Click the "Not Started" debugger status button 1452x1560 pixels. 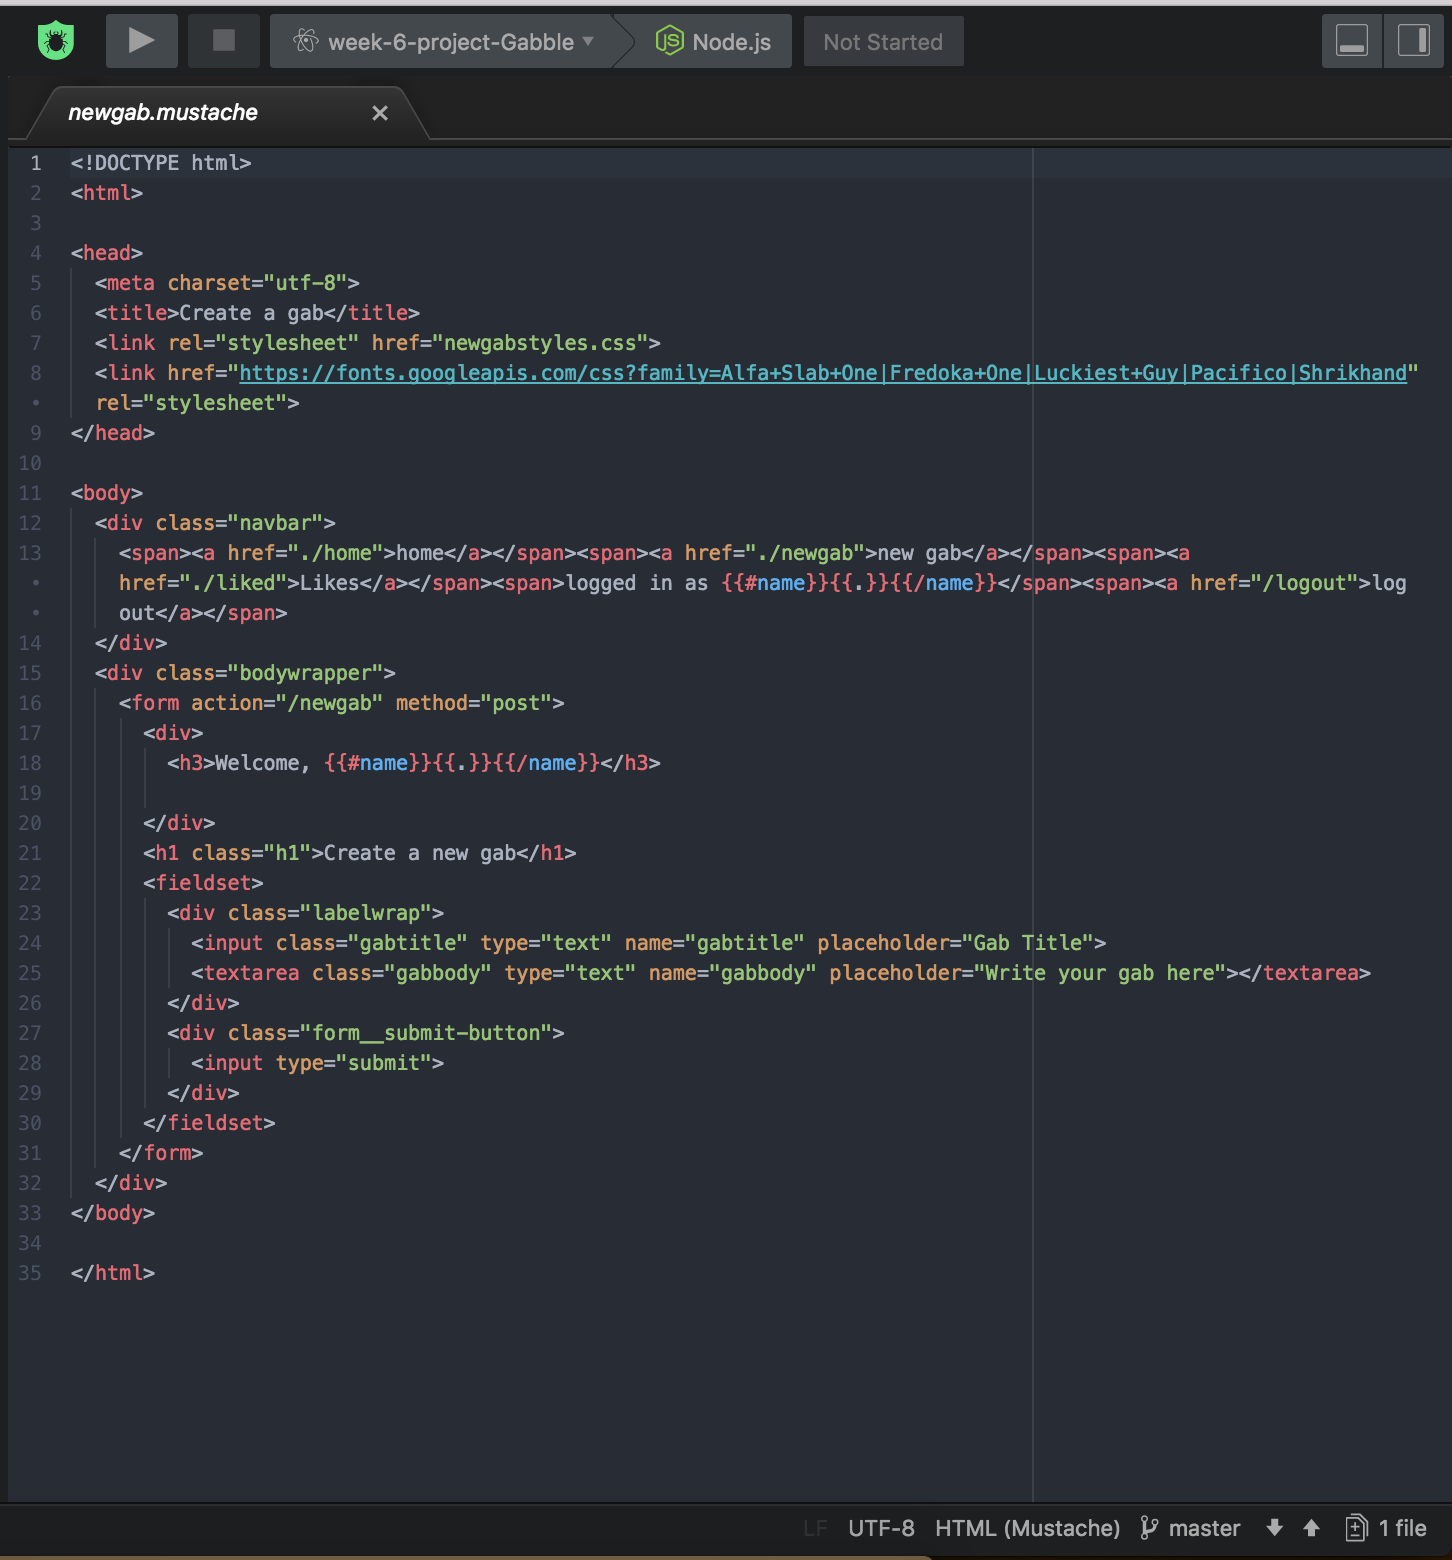883,41
